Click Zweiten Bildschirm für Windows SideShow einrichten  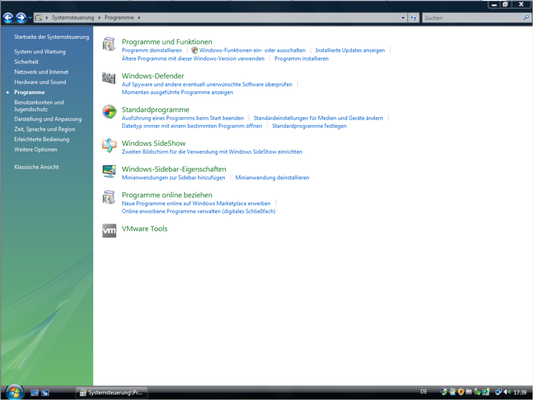212,152
